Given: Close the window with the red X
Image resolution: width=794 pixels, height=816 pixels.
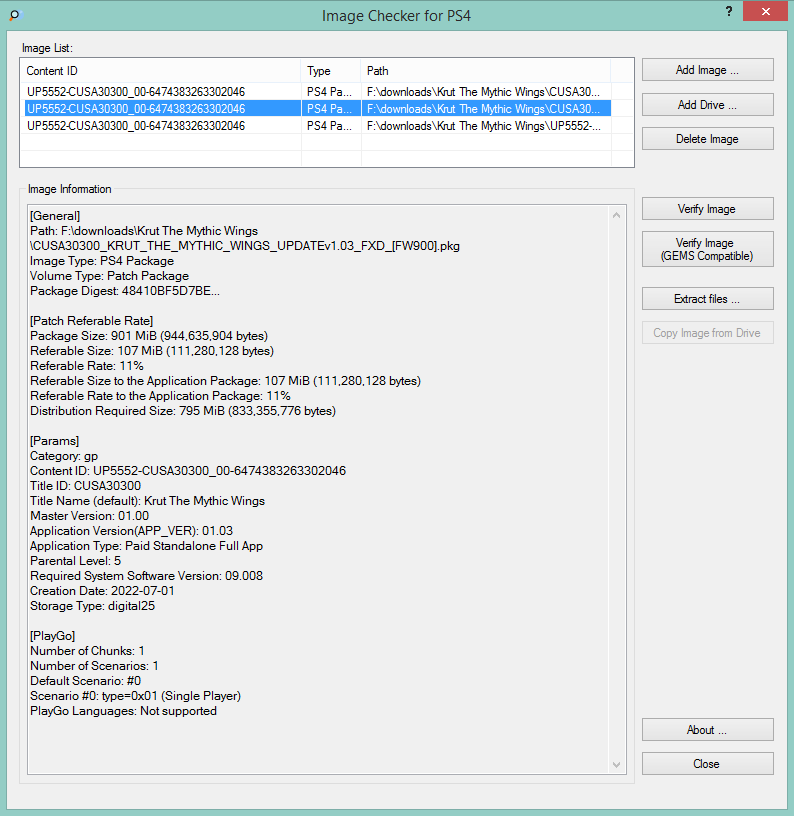Looking at the screenshot, I should pos(765,11).
